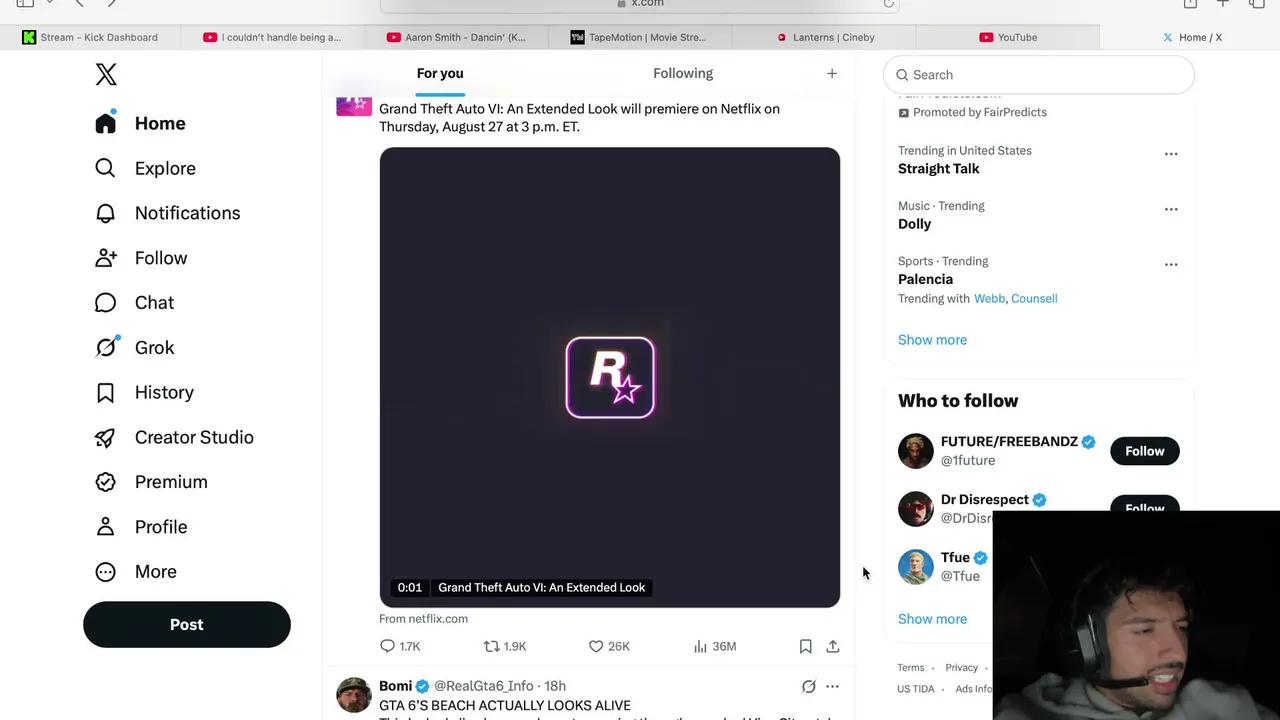This screenshot has width=1280, height=720.
Task: Open Bomi's profile avatar
Action: [x=354, y=695]
